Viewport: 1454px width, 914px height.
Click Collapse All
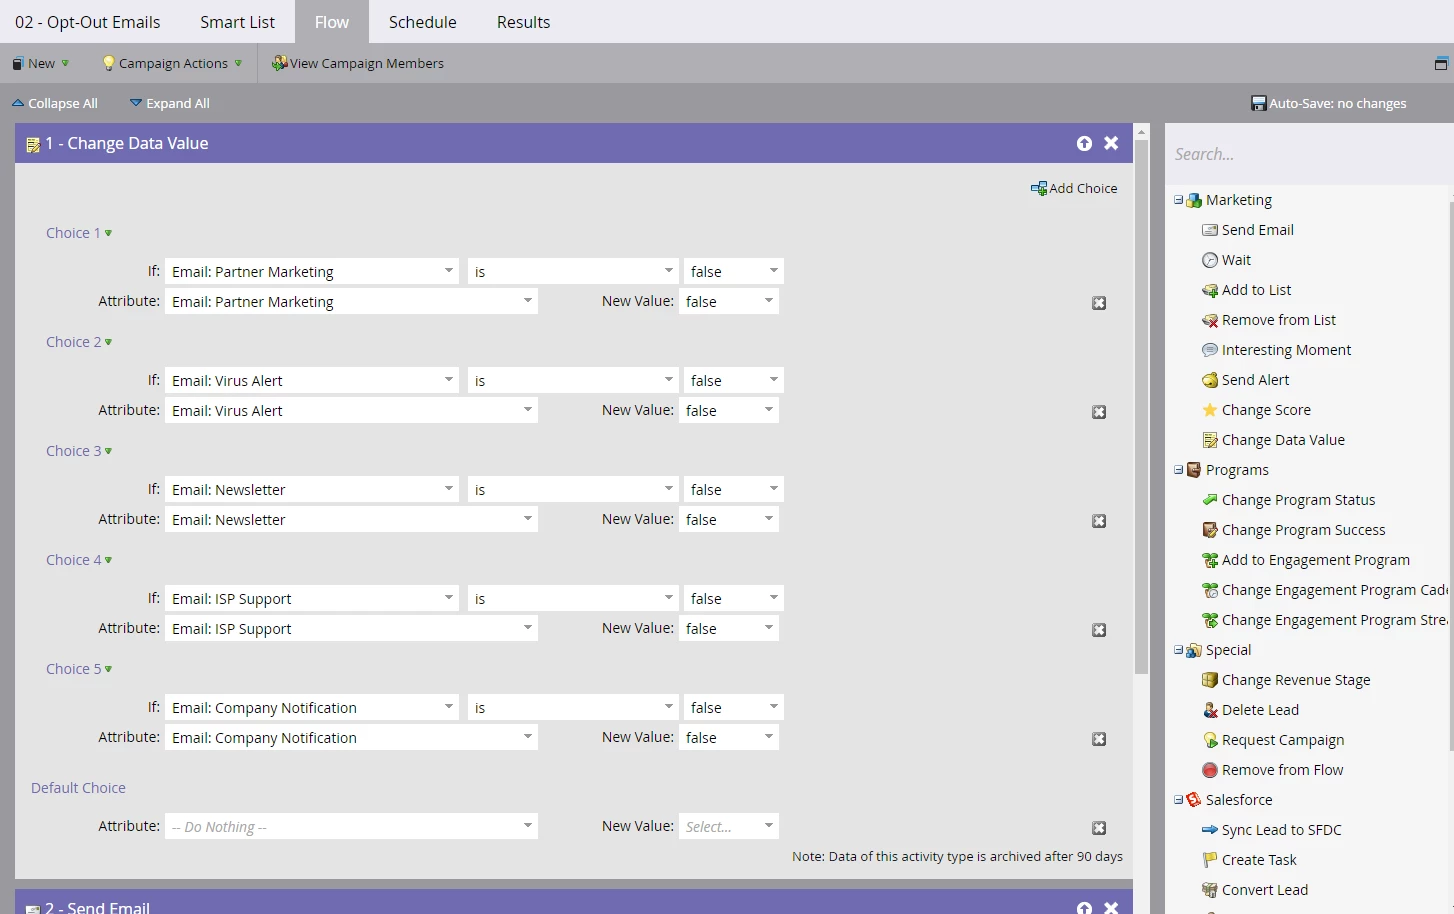(x=55, y=103)
